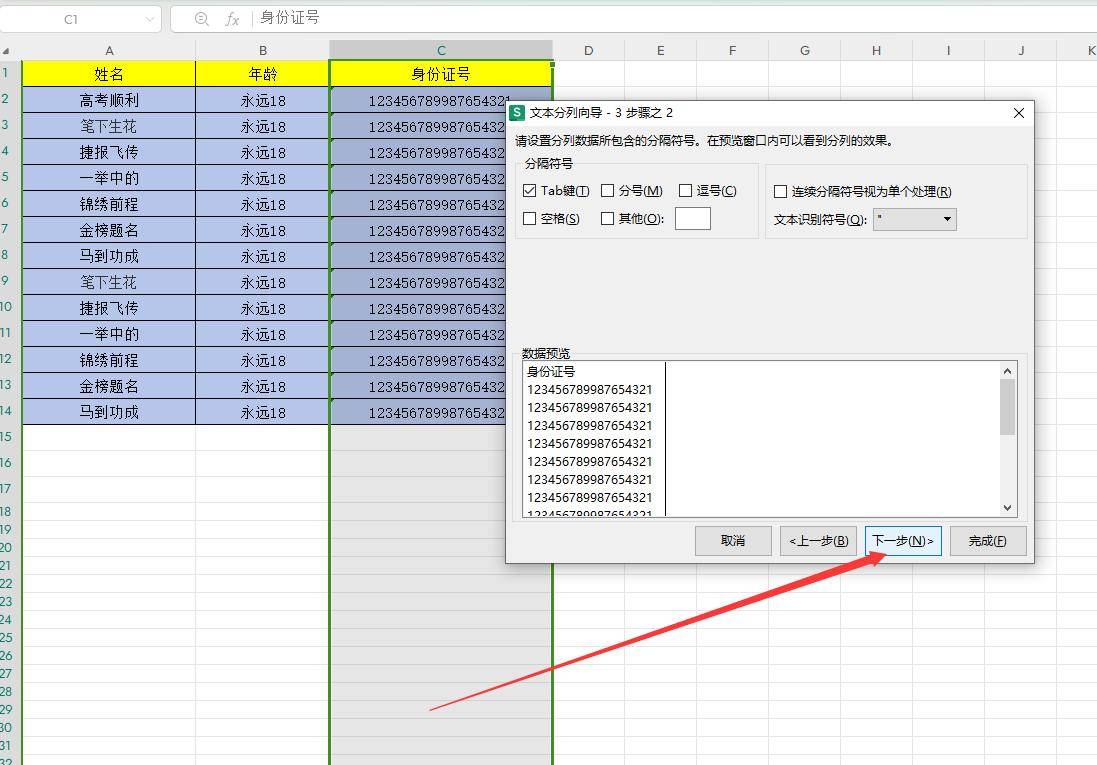The height and width of the screenshot is (765, 1097).
Task: Click the ID number cell in row 13
Action: coord(418,386)
